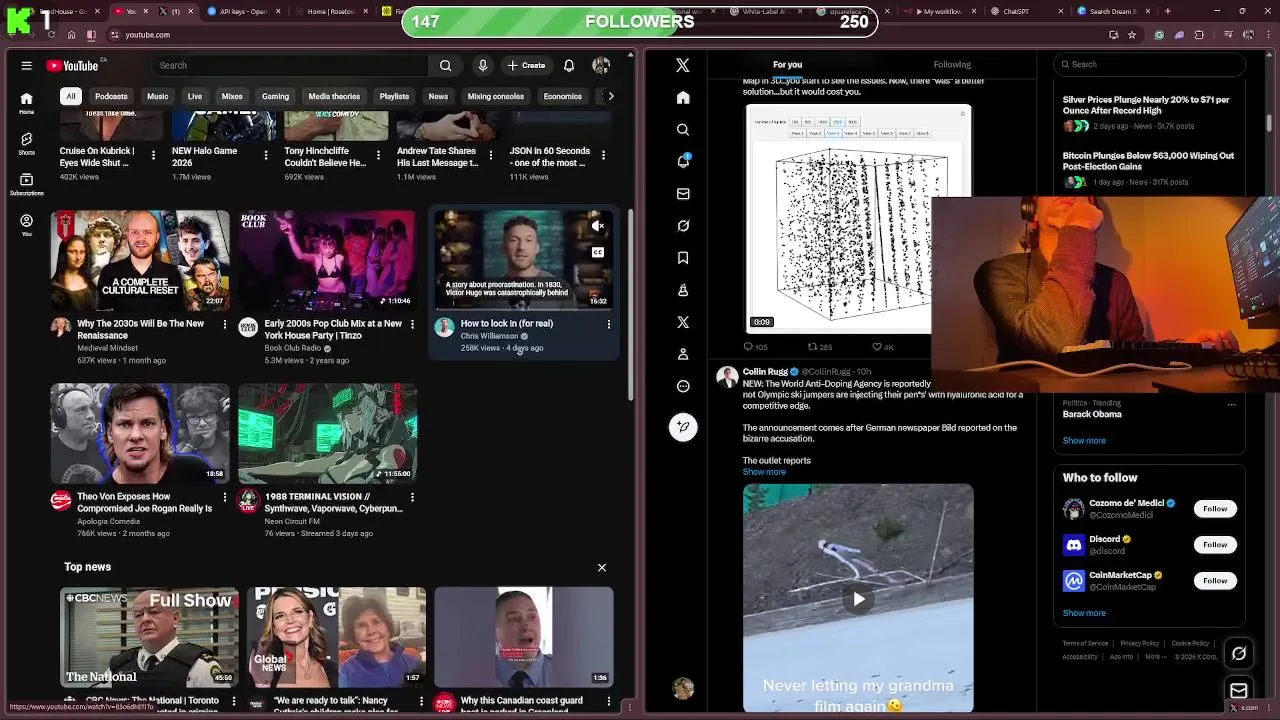
Task: Open X Explore search icon in sidebar
Action: click(683, 129)
